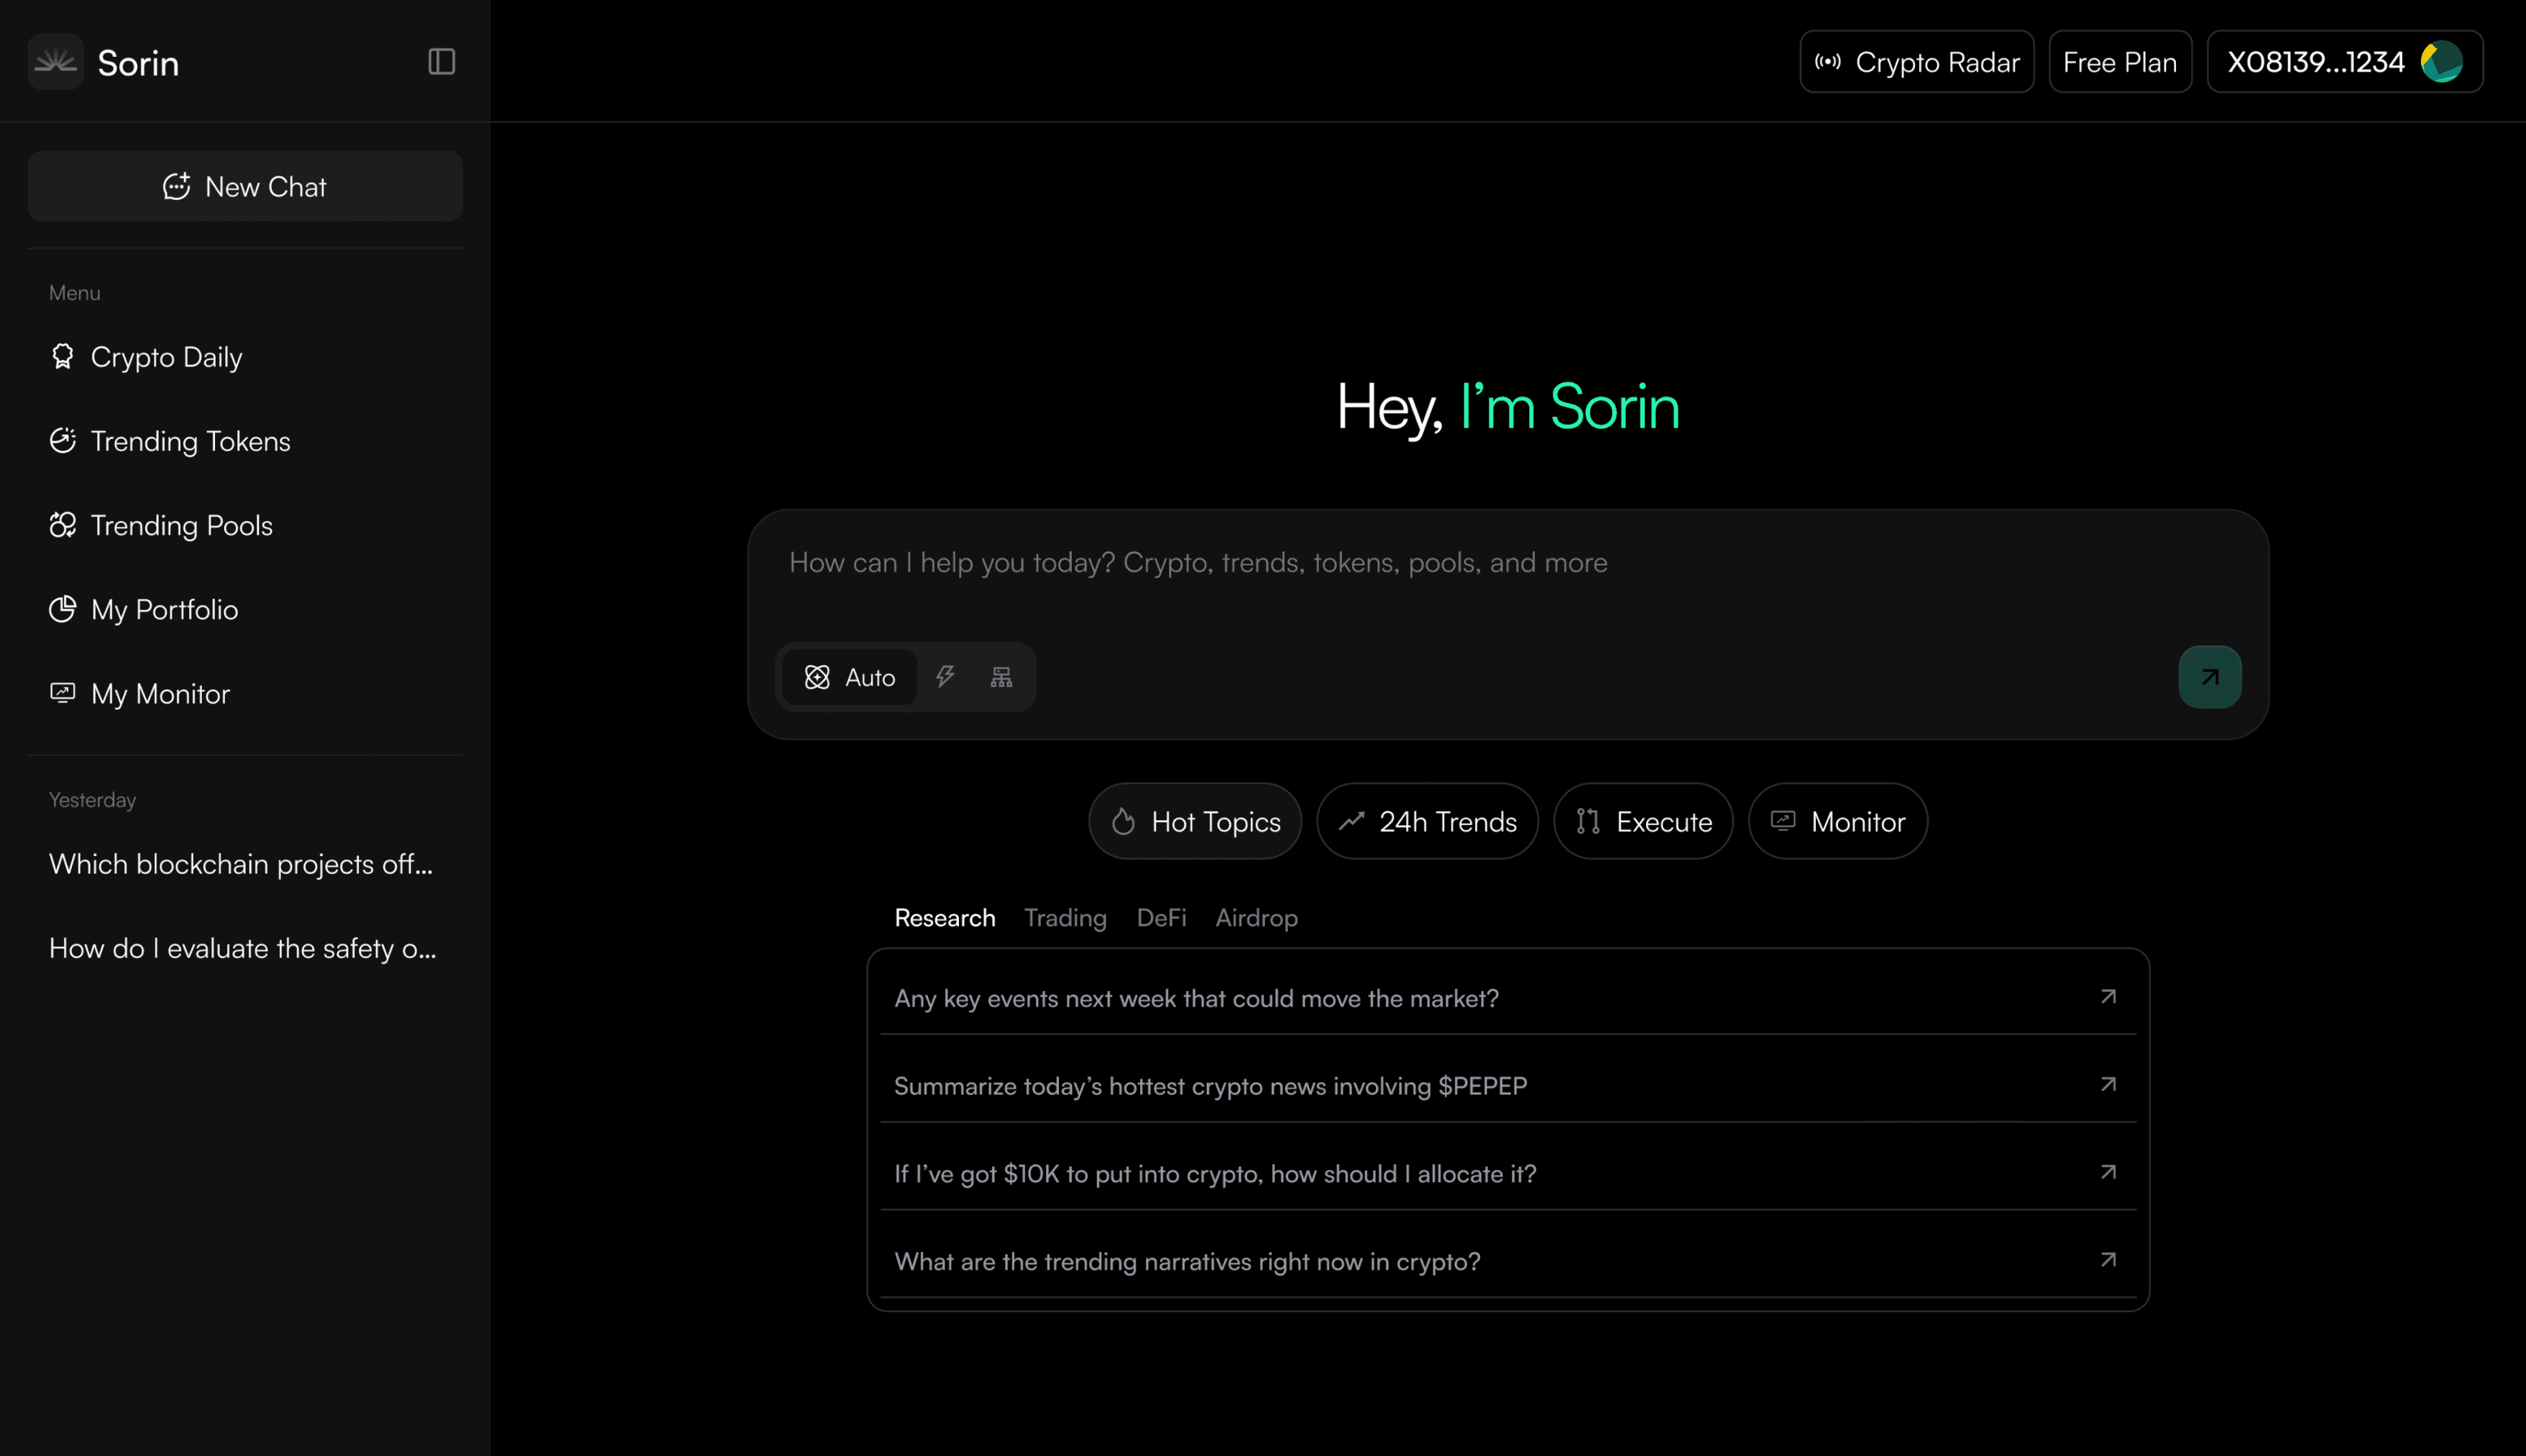
Task: Open arrow for $10K allocation question
Action: point(2108,1172)
